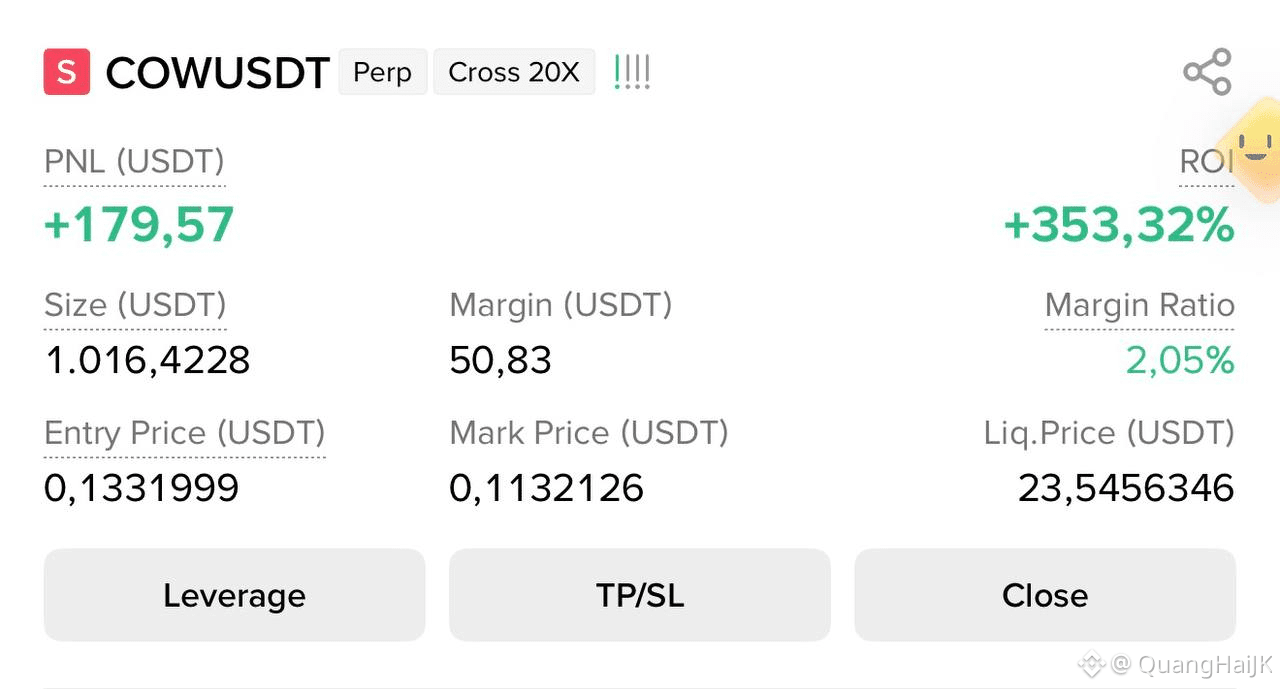The height and width of the screenshot is (689, 1280).
Task: Click the 23,5456346 liquidation price value
Action: [1126, 488]
